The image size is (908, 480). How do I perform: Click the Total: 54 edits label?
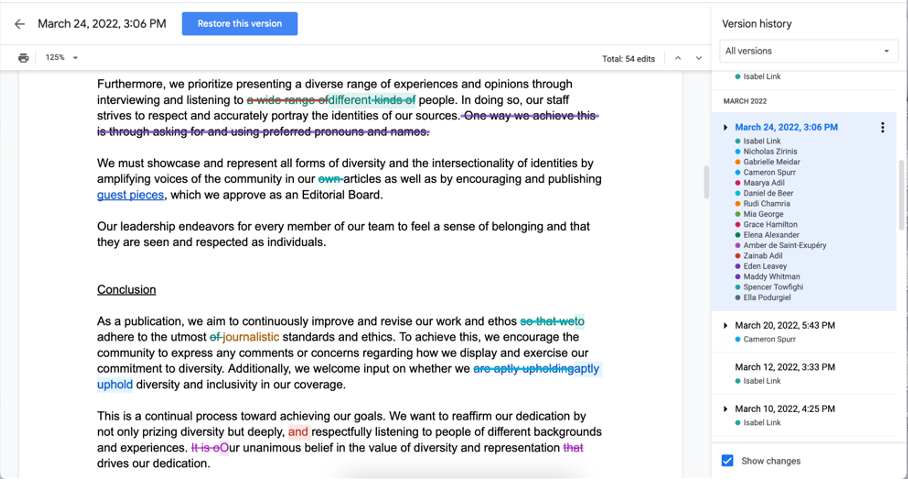click(x=628, y=59)
